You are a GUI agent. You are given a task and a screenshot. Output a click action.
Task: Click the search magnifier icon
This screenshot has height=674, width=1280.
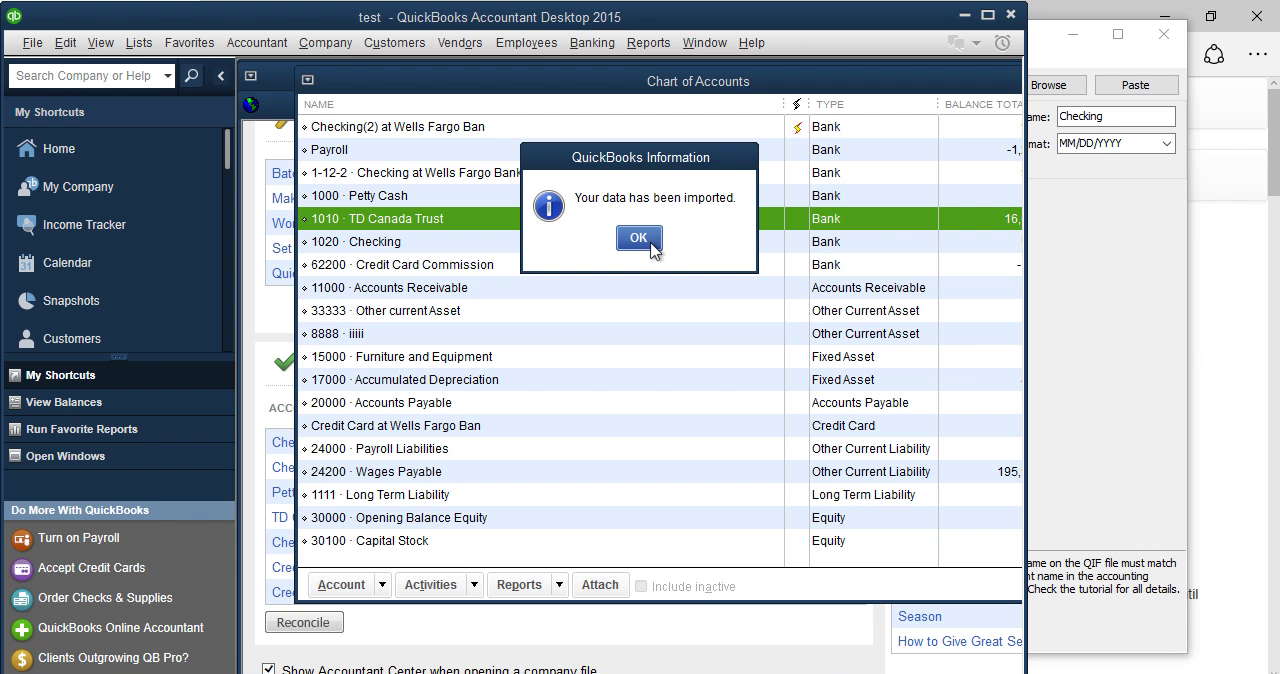pos(192,75)
